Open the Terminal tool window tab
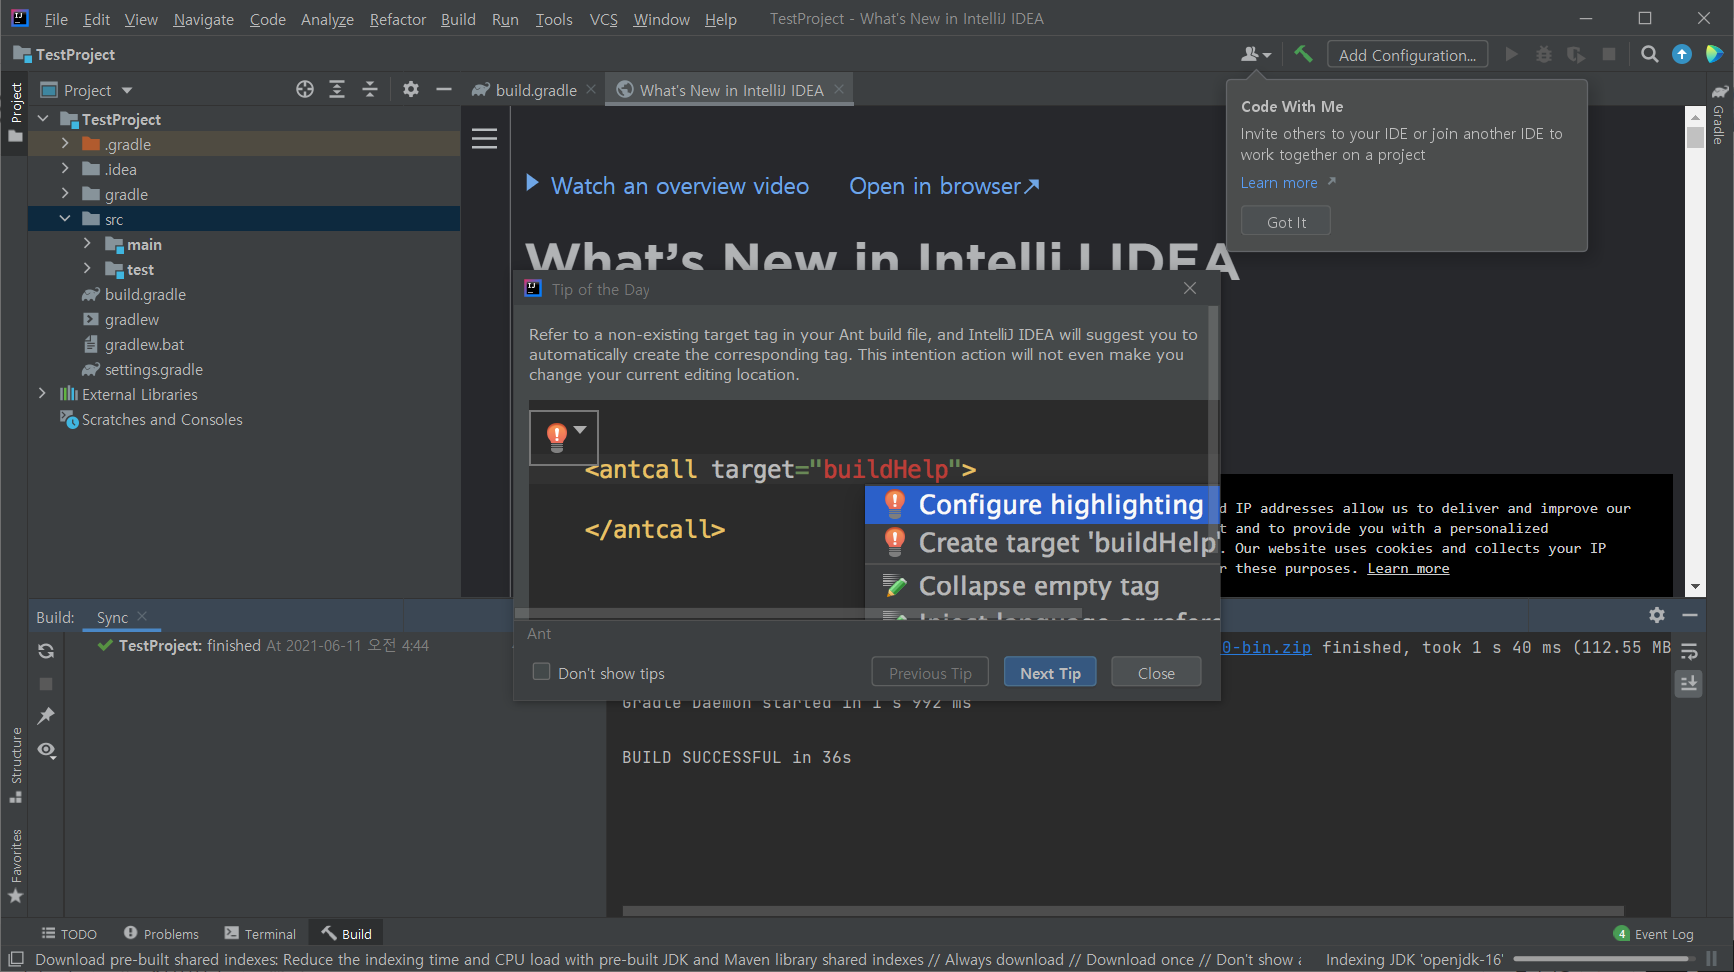1734x972 pixels. point(260,934)
